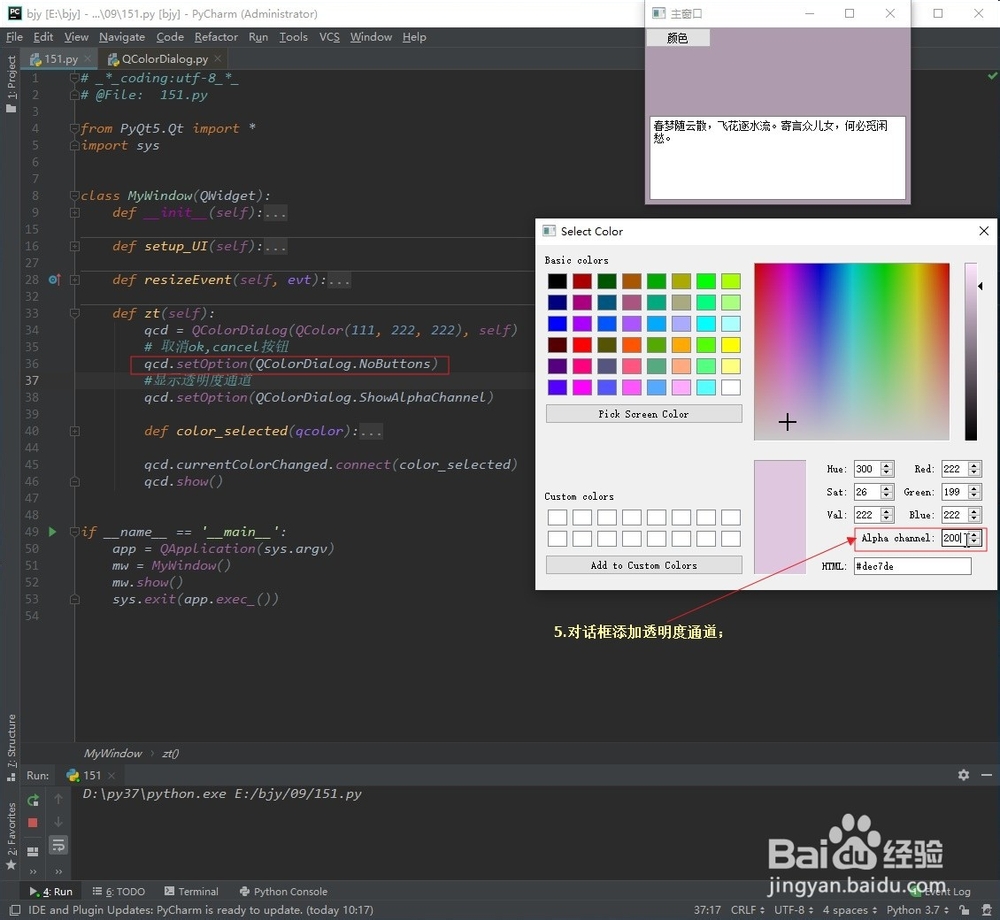Open the CRLF line separator dropdown
This screenshot has width=1000, height=920.
pyautogui.click(x=747, y=910)
